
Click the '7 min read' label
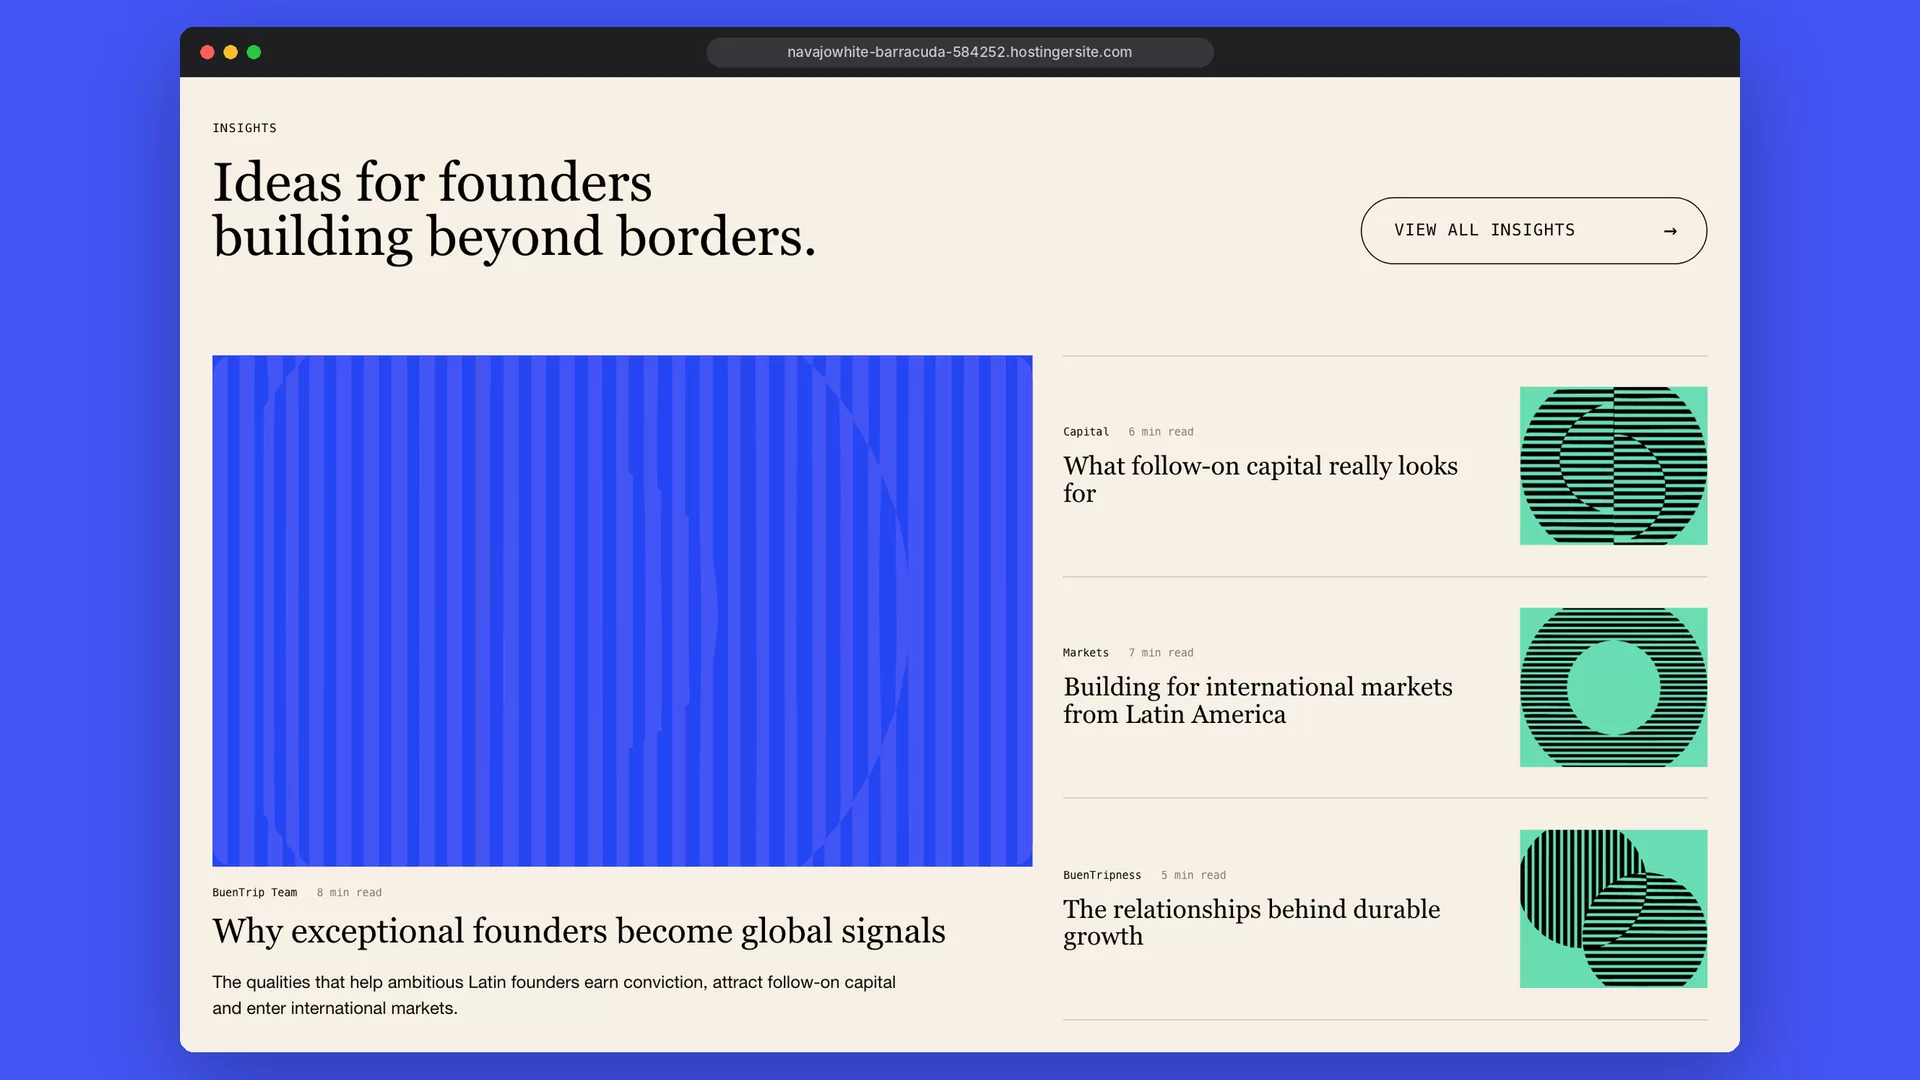[1161, 653]
